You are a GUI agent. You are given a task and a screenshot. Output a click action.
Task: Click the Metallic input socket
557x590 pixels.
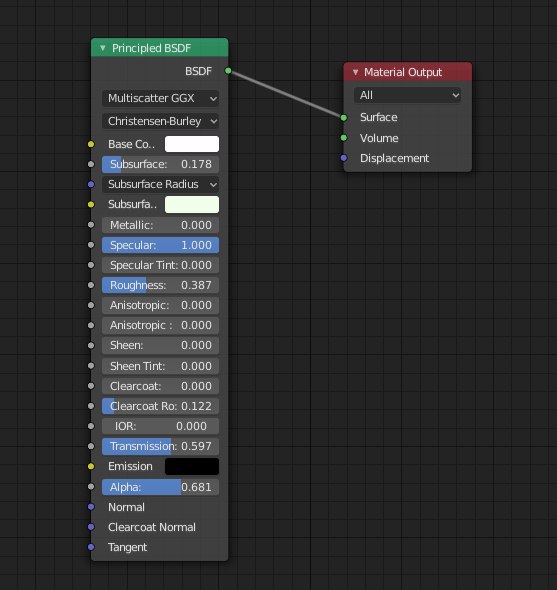tap(91, 225)
